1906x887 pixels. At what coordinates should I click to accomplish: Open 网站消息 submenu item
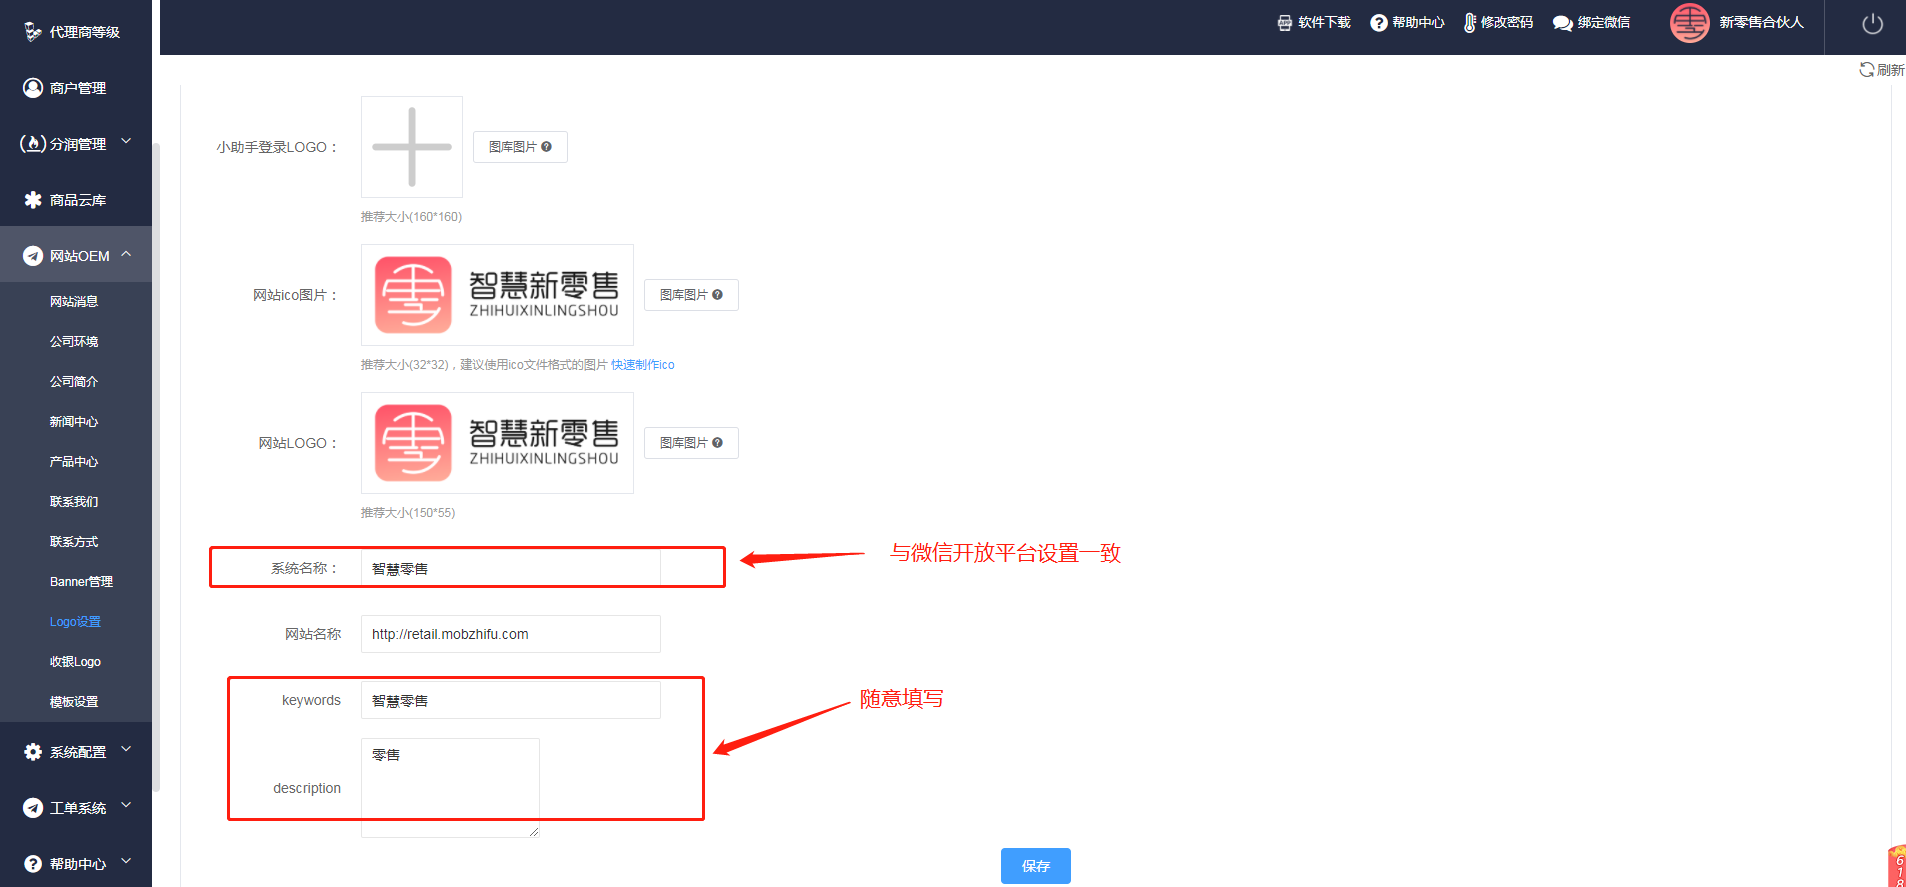[x=74, y=302]
